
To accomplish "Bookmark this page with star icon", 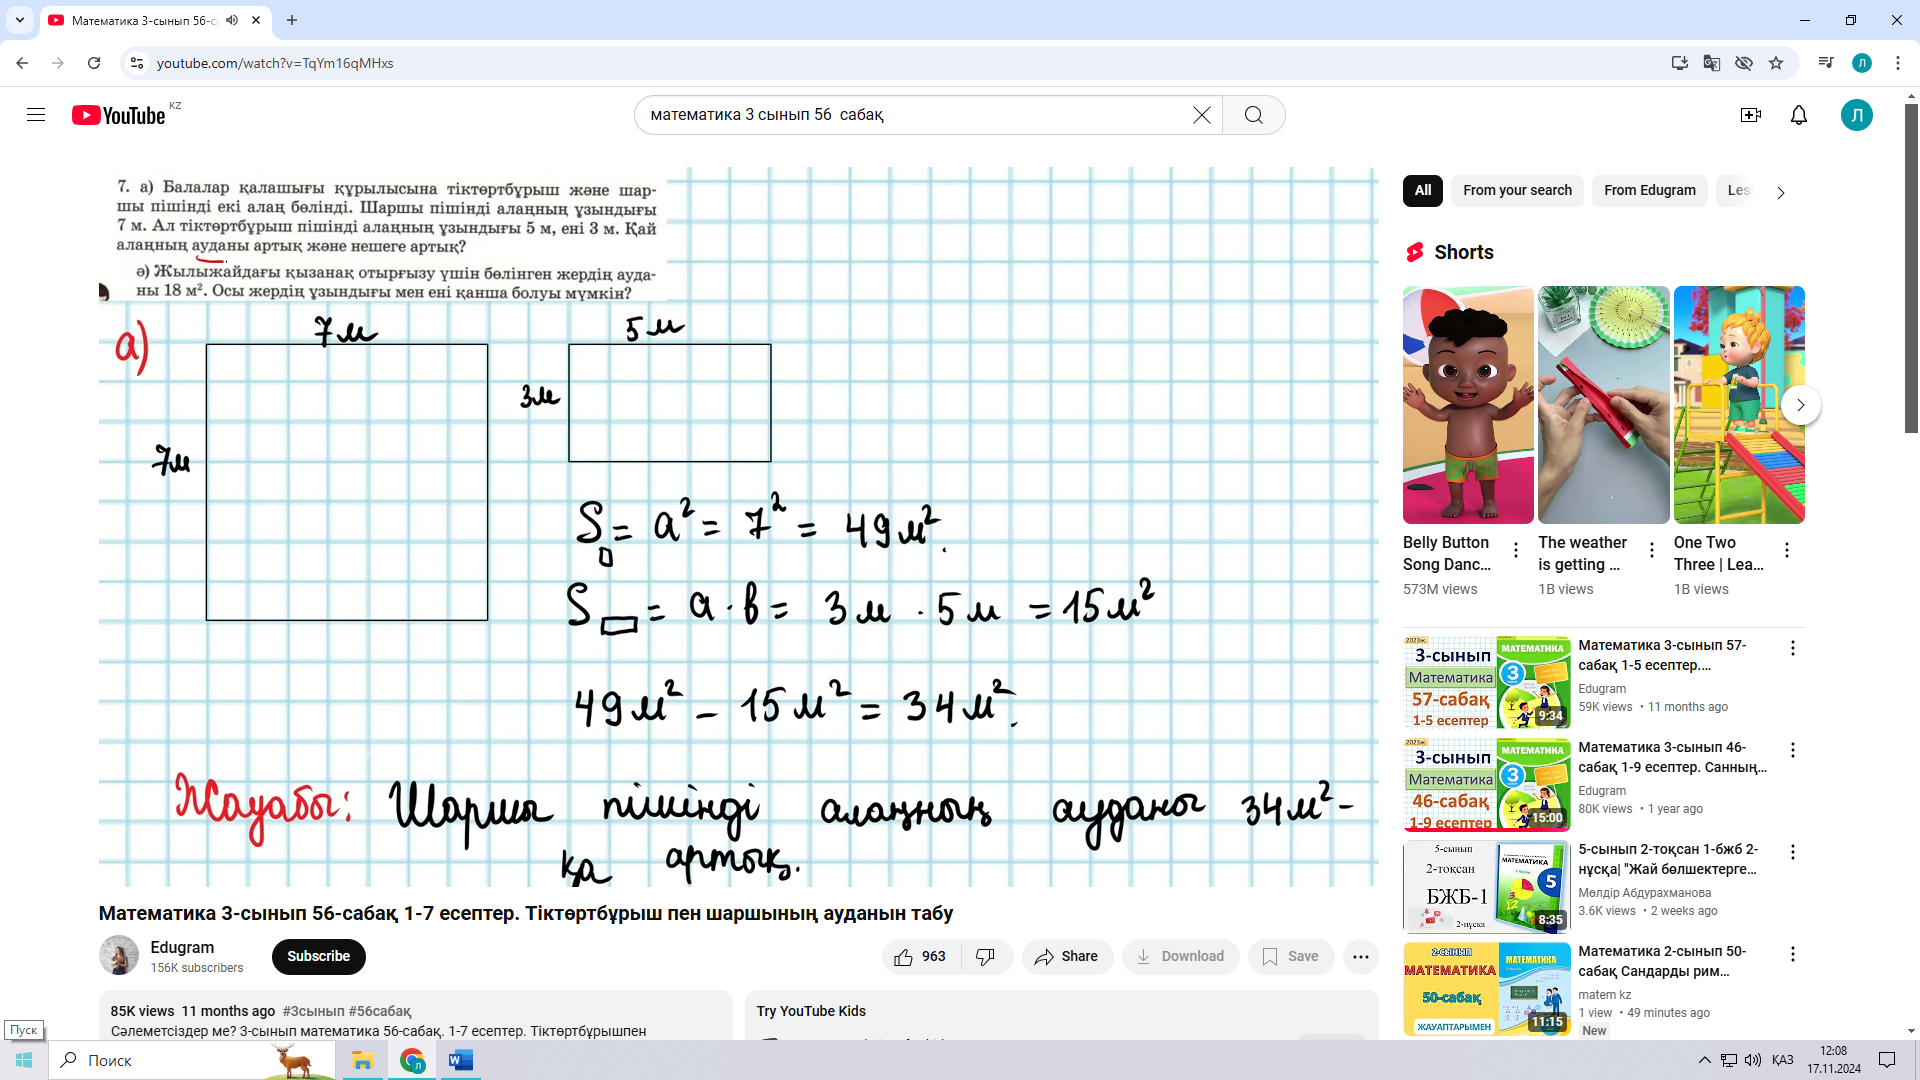I will [x=1776, y=63].
